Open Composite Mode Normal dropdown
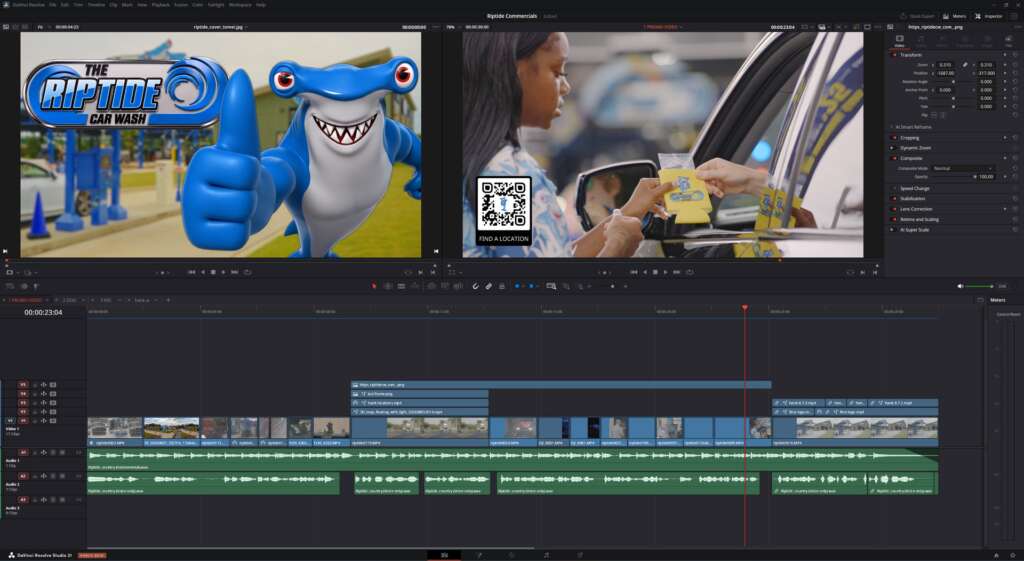This screenshot has height=561, width=1024. pyautogui.click(x=963, y=168)
